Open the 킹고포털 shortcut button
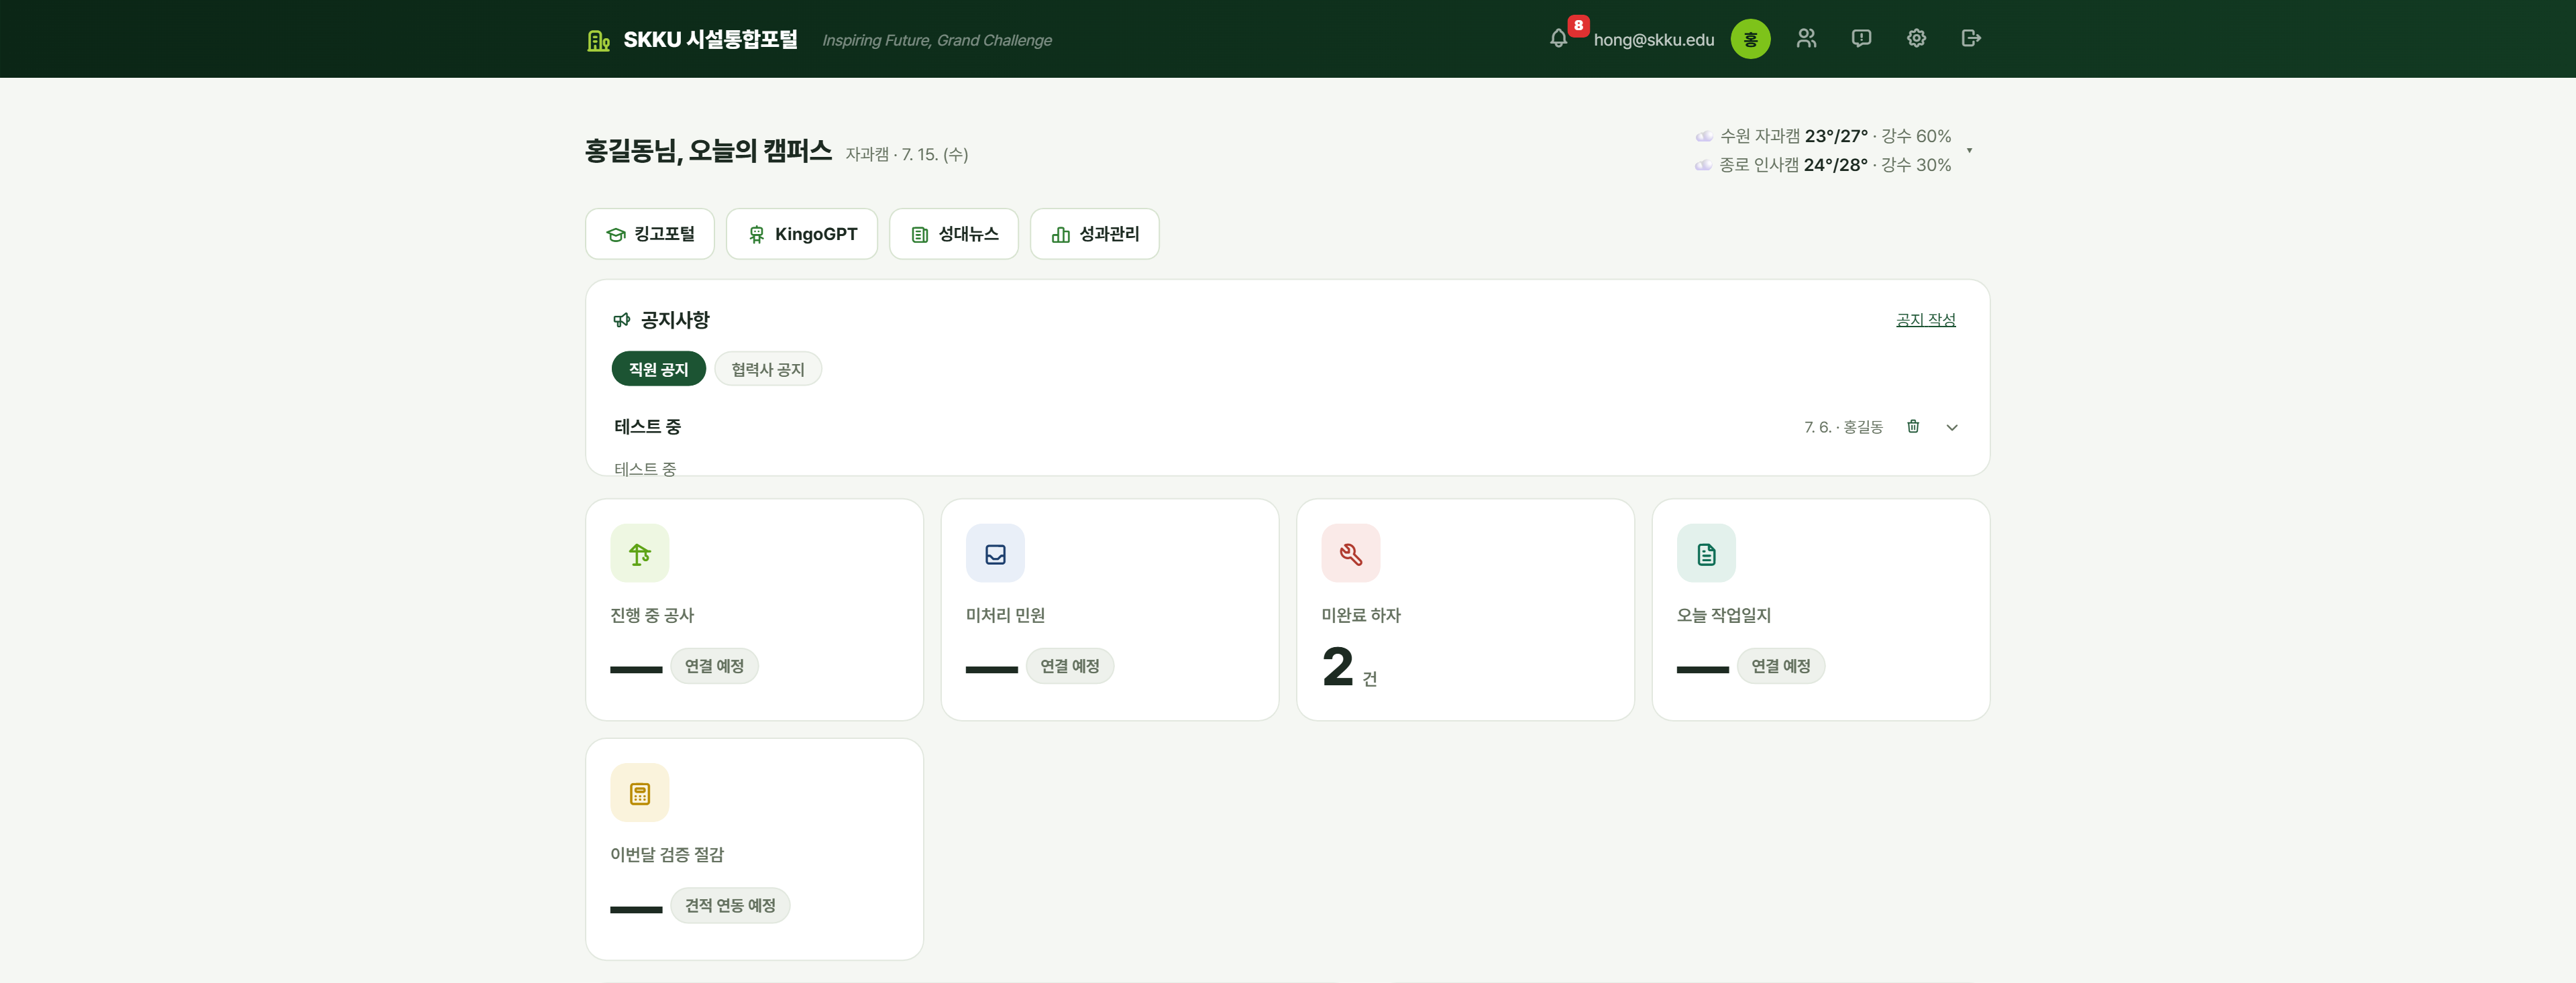This screenshot has height=983, width=2576. point(650,234)
